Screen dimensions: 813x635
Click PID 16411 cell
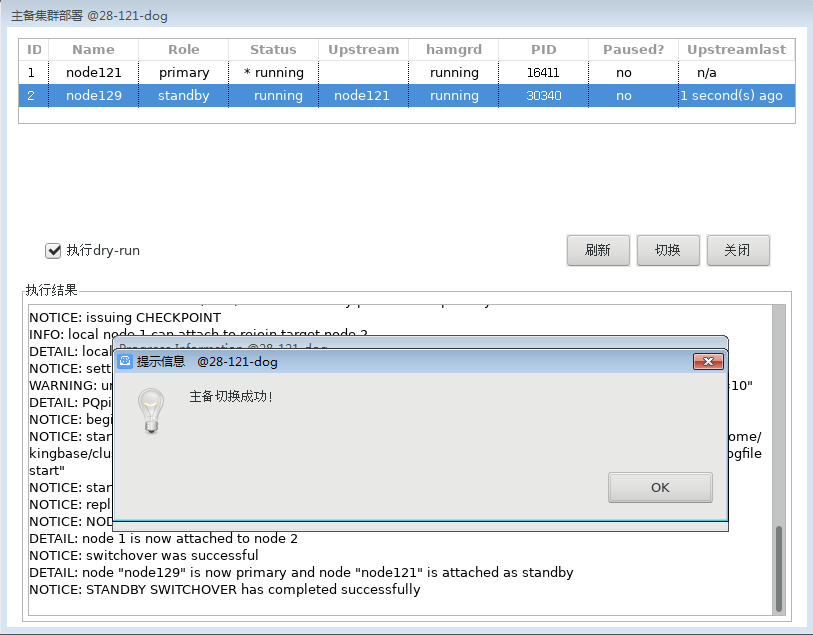coord(543,73)
